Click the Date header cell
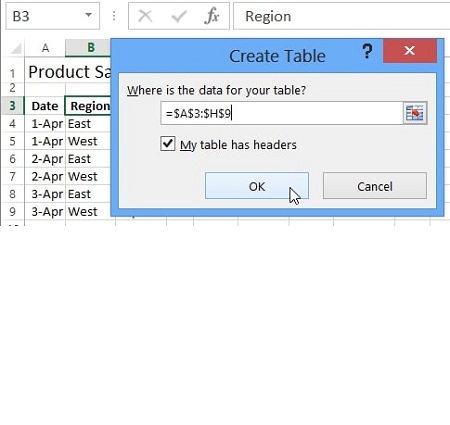Screen dimensions: 450x425 point(45,106)
